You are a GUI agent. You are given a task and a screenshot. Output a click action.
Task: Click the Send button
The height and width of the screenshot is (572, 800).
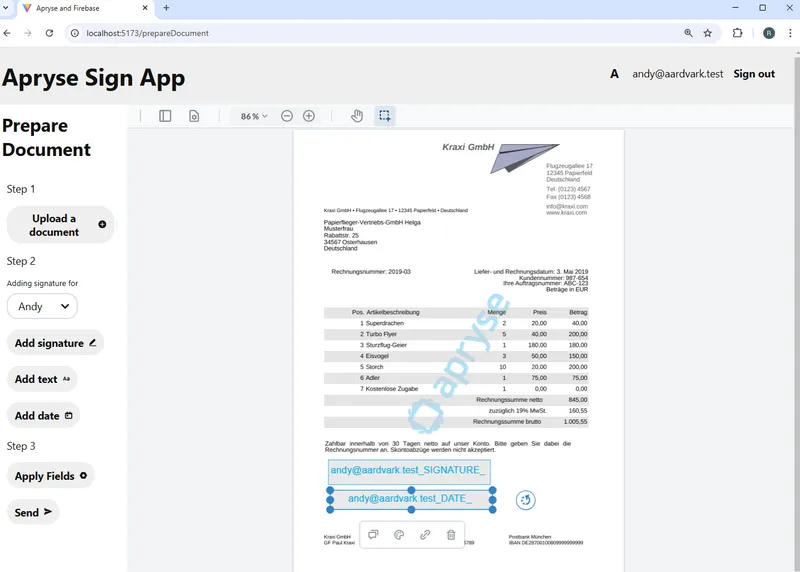(x=33, y=512)
